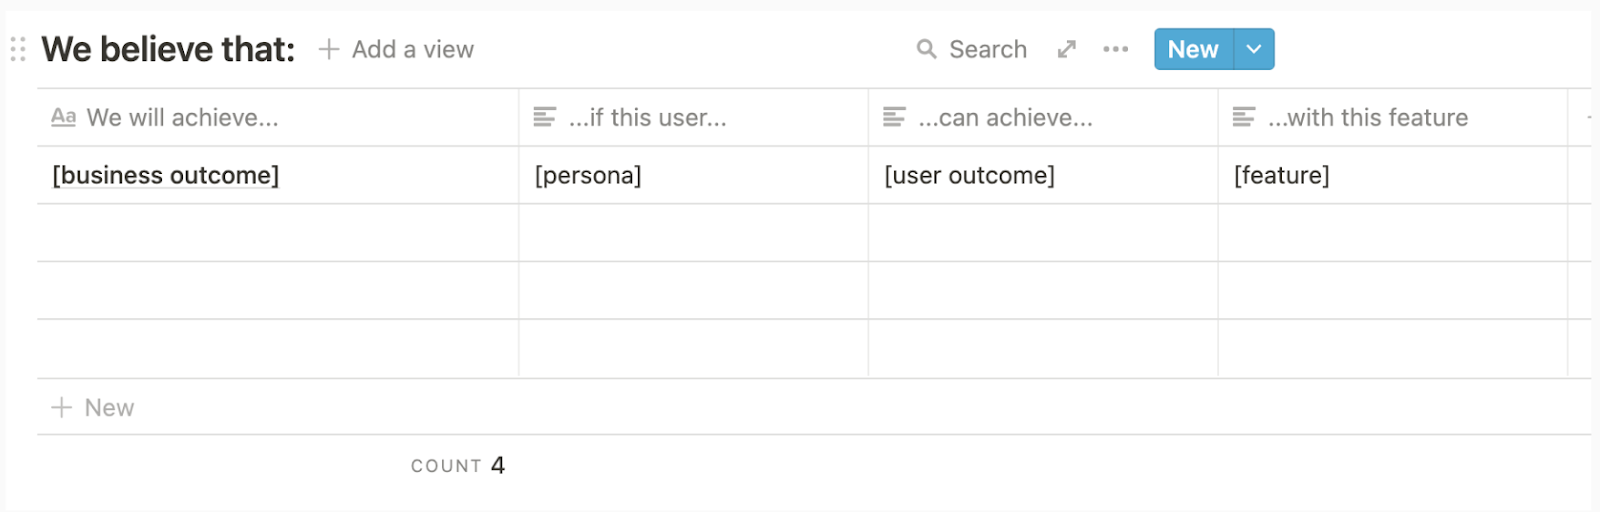Click the blue New button
Screen dimensions: 1600x512
pos(1193,49)
